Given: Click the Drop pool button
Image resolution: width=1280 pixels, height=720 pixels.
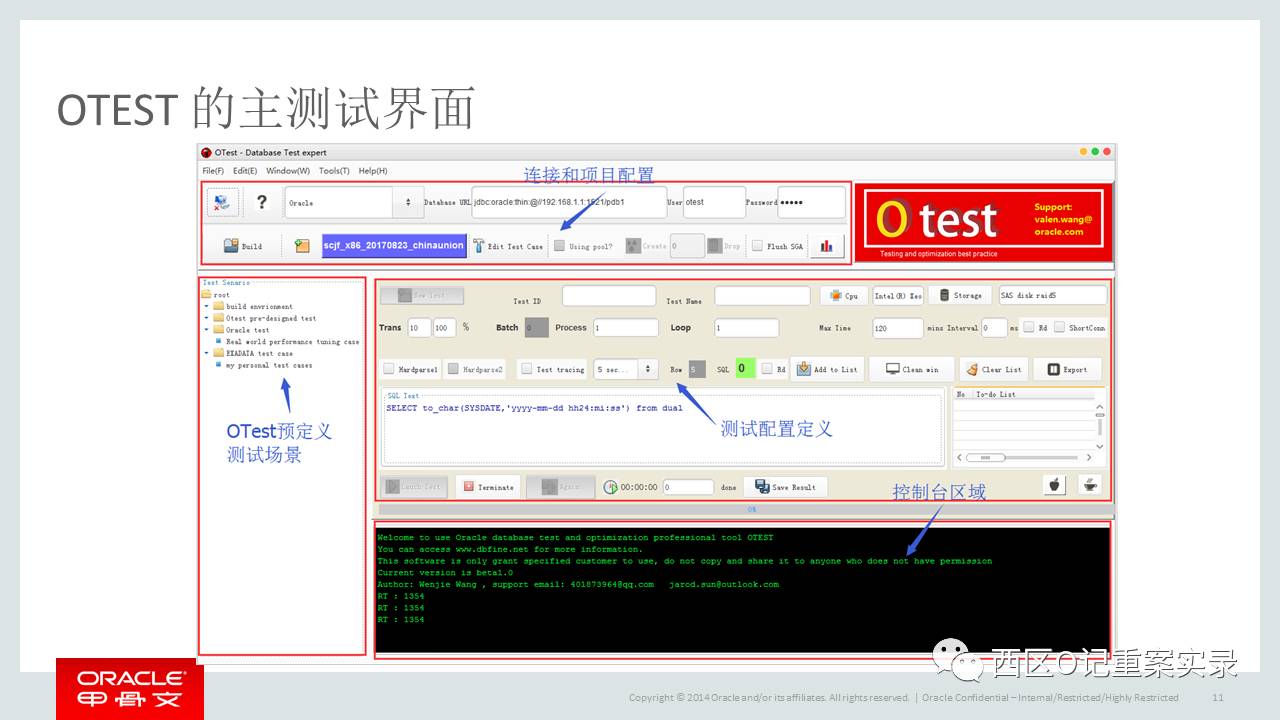Looking at the screenshot, I should pyautogui.click(x=725, y=246).
